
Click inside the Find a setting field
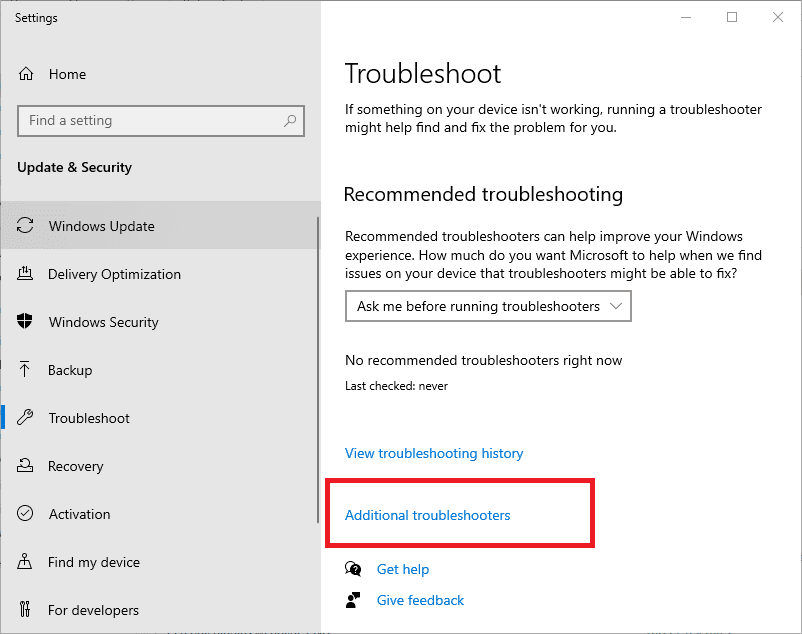click(150, 120)
